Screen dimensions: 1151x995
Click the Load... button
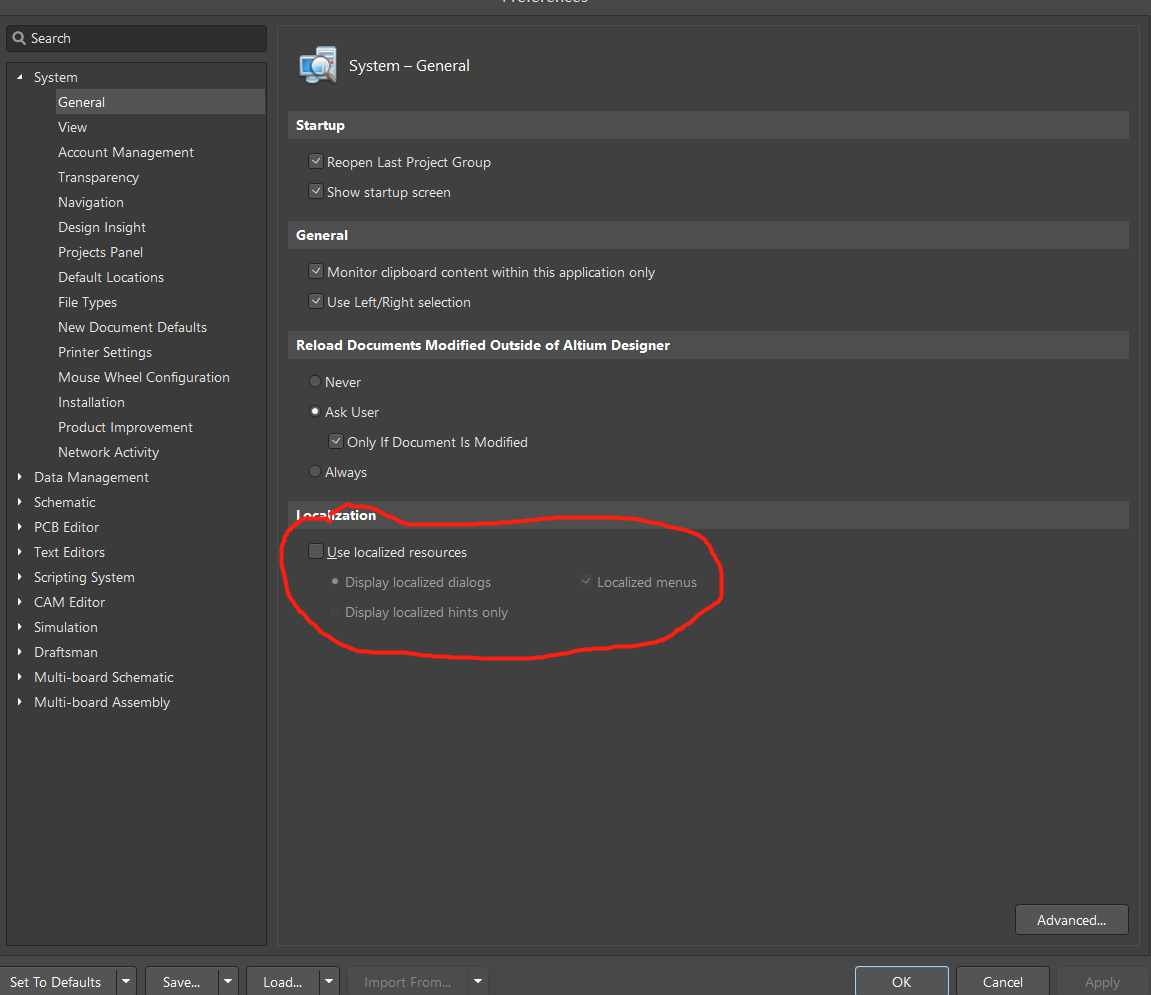283,982
